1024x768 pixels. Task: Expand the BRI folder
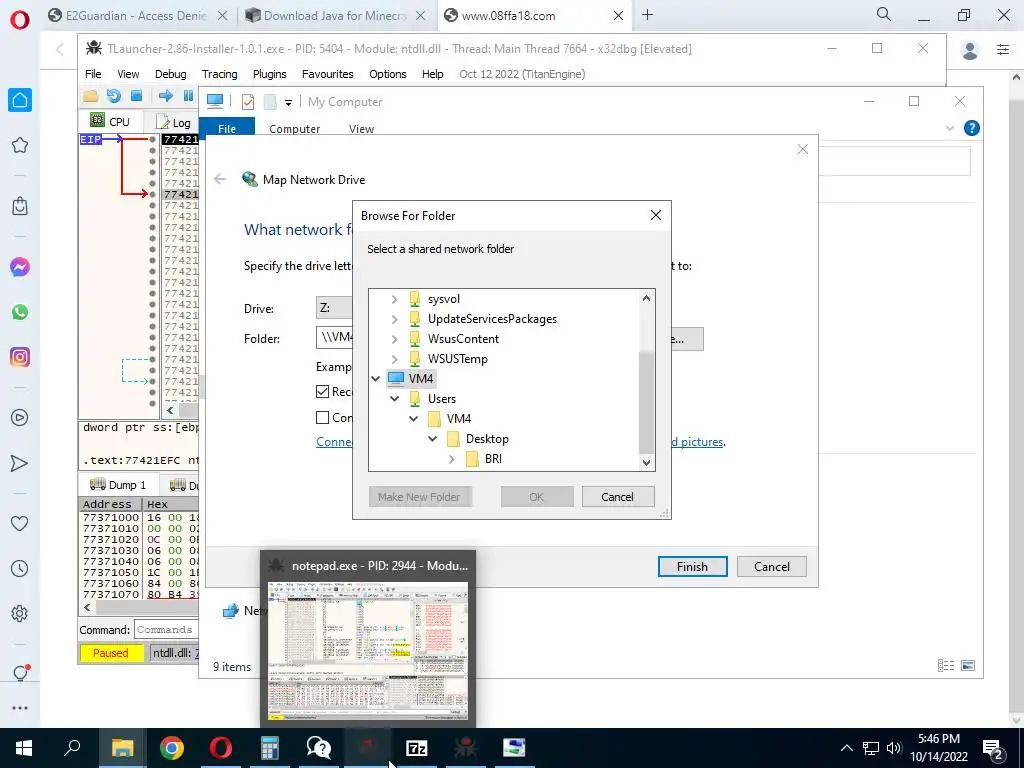pos(451,459)
